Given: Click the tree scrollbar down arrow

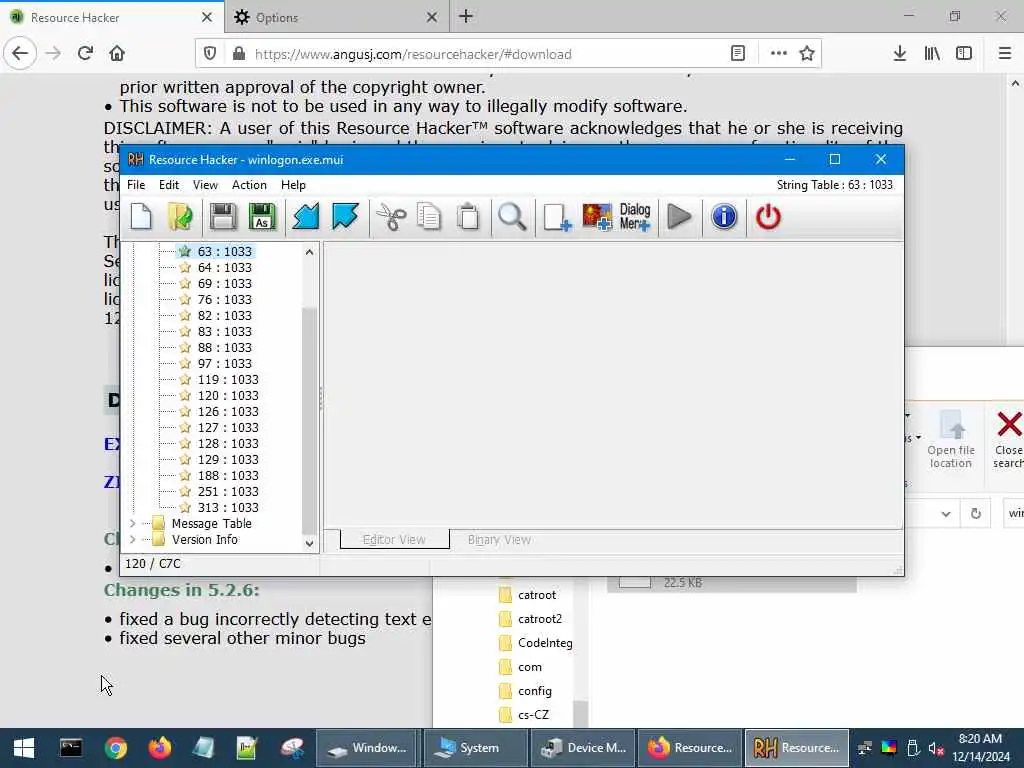Looking at the screenshot, I should pos(310,543).
